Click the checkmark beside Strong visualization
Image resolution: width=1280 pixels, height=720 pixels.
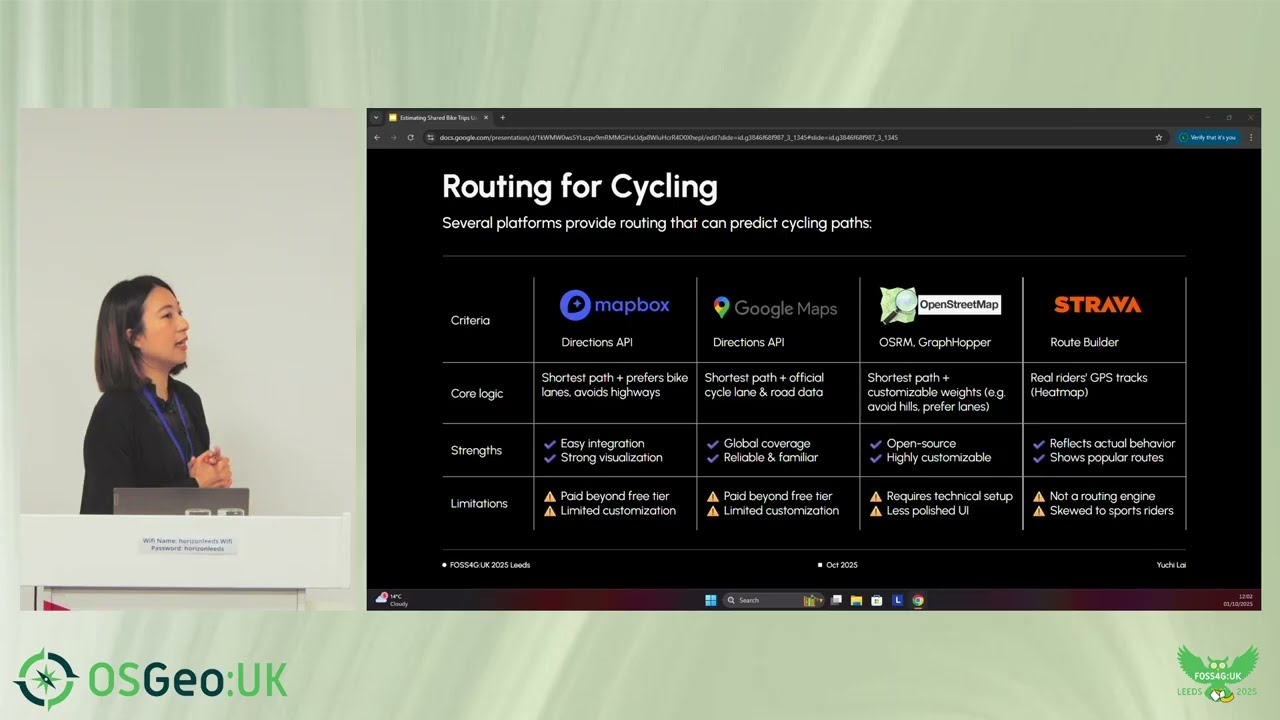(550, 458)
